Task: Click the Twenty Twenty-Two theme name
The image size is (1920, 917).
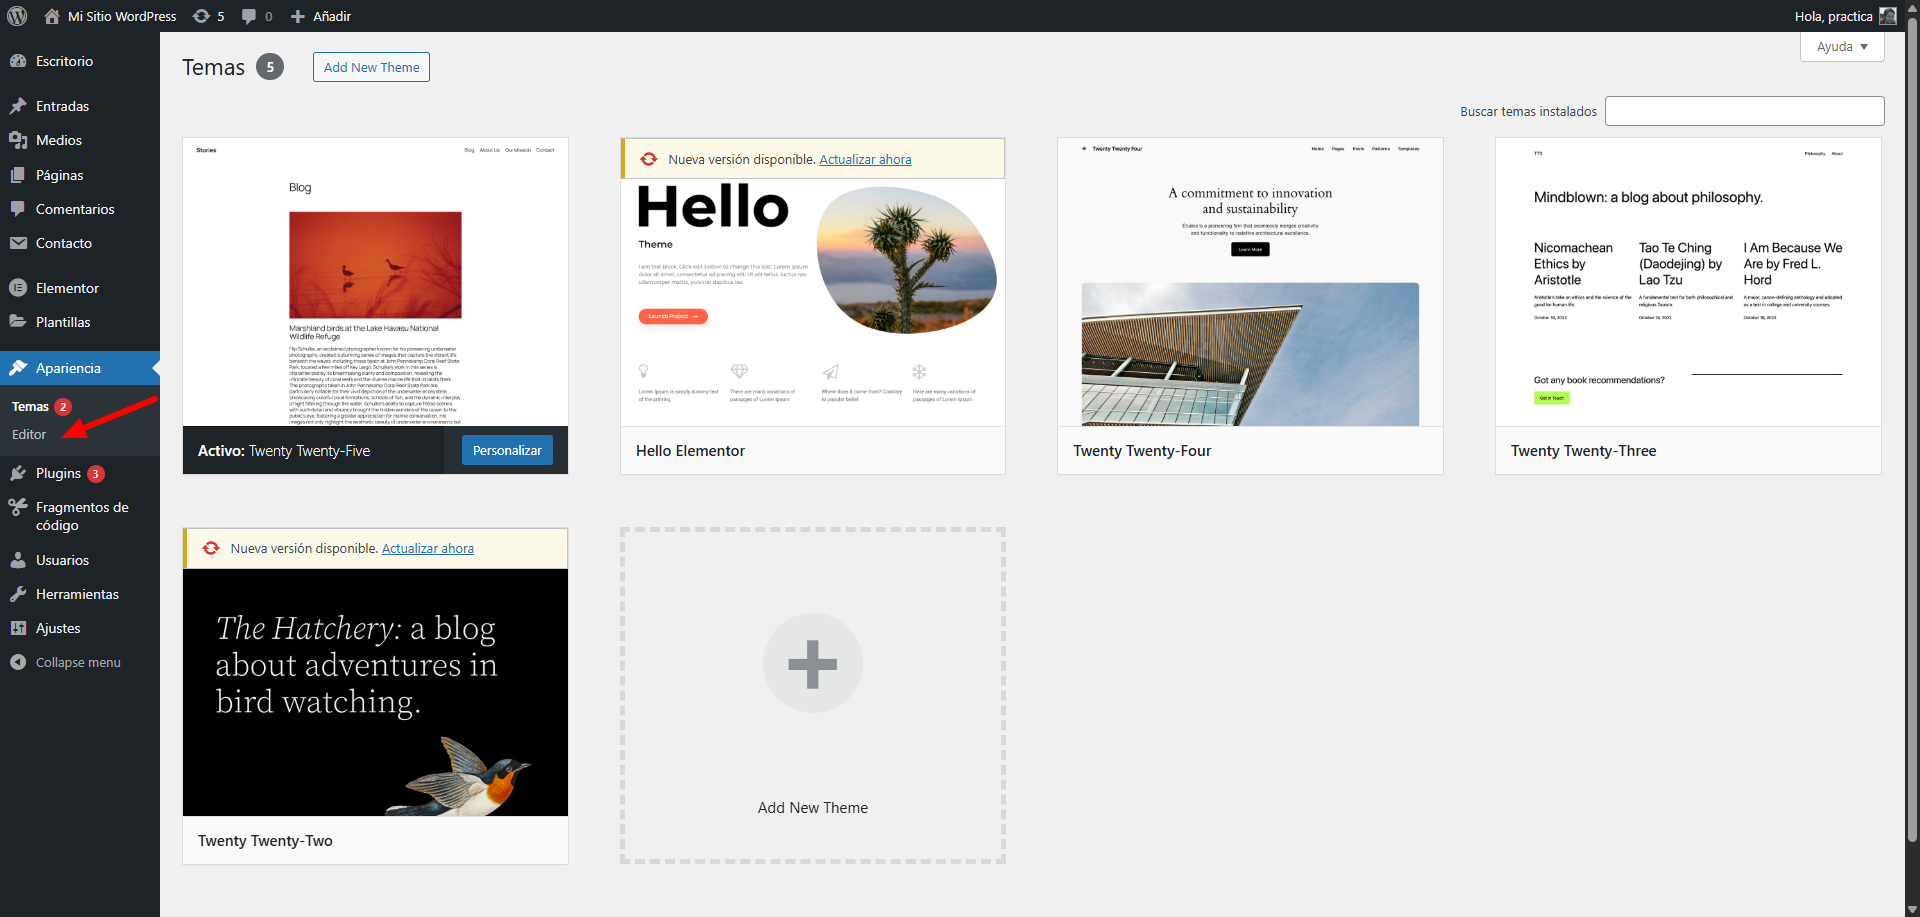Action: point(265,841)
